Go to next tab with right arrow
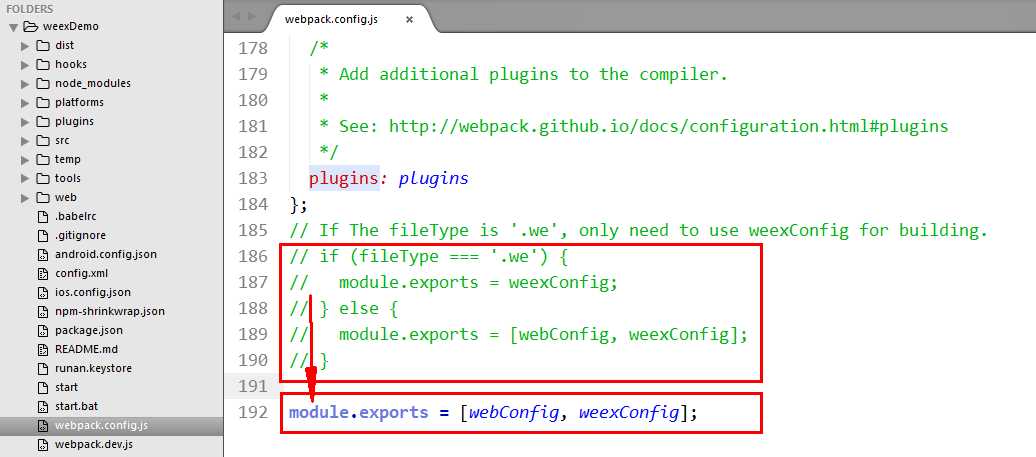1036x457 pixels. click(252, 17)
